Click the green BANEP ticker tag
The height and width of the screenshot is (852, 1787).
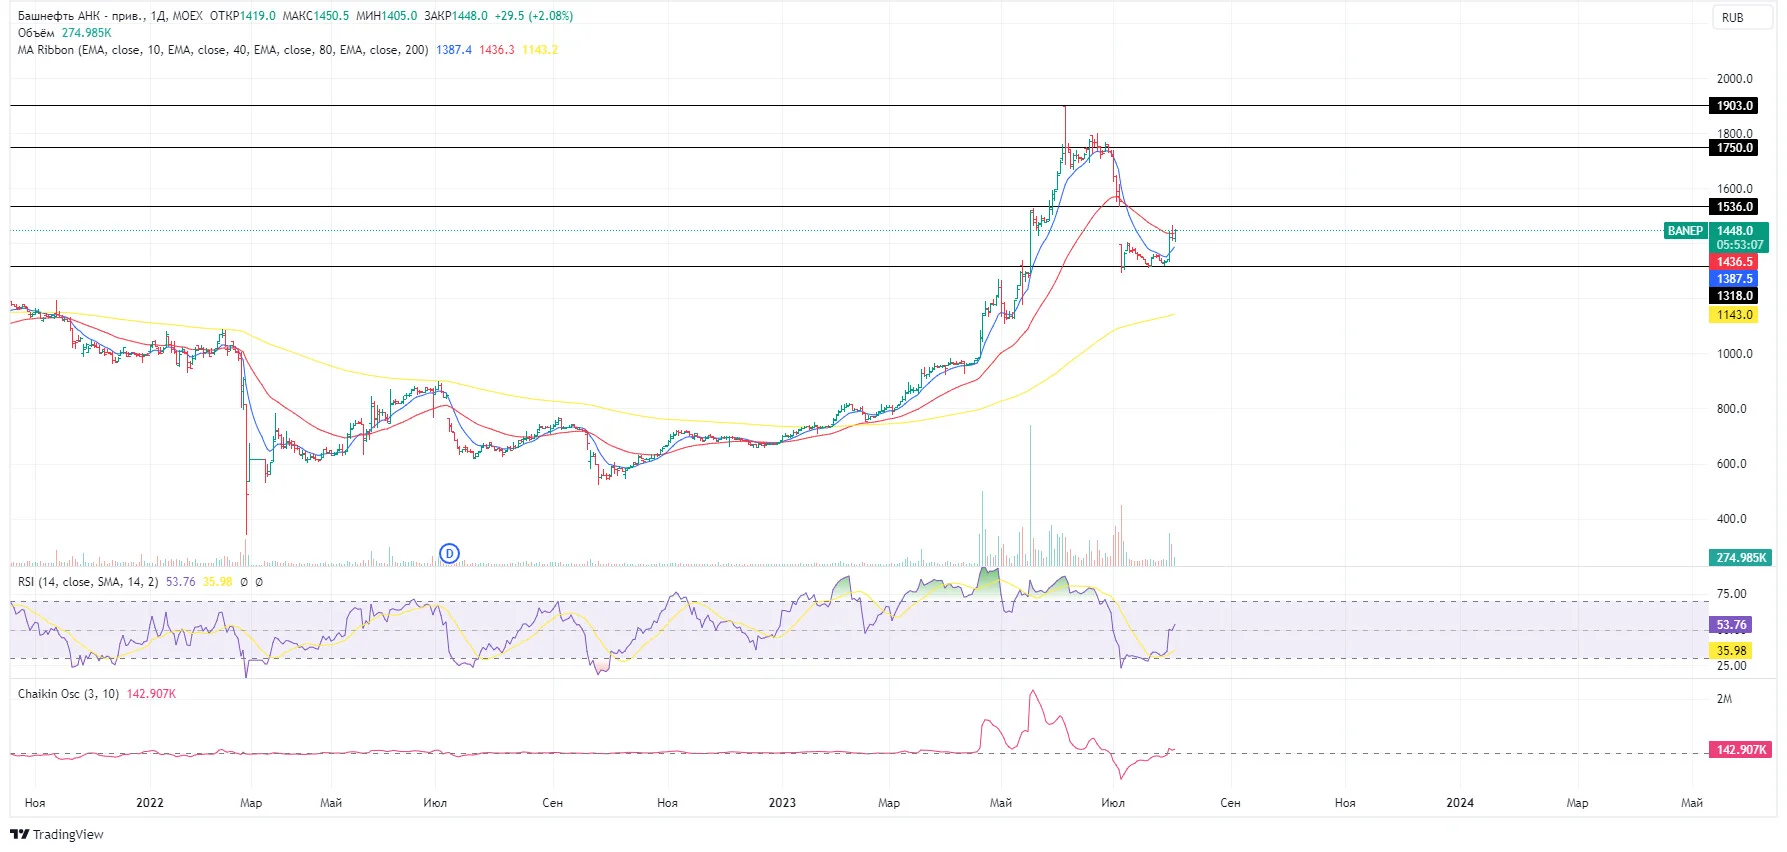click(1685, 231)
